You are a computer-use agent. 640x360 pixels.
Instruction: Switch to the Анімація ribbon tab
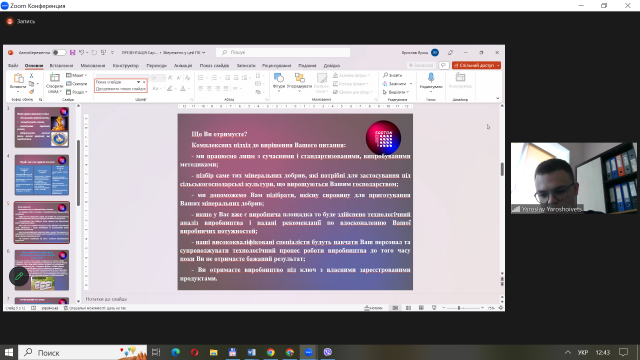click(183, 65)
